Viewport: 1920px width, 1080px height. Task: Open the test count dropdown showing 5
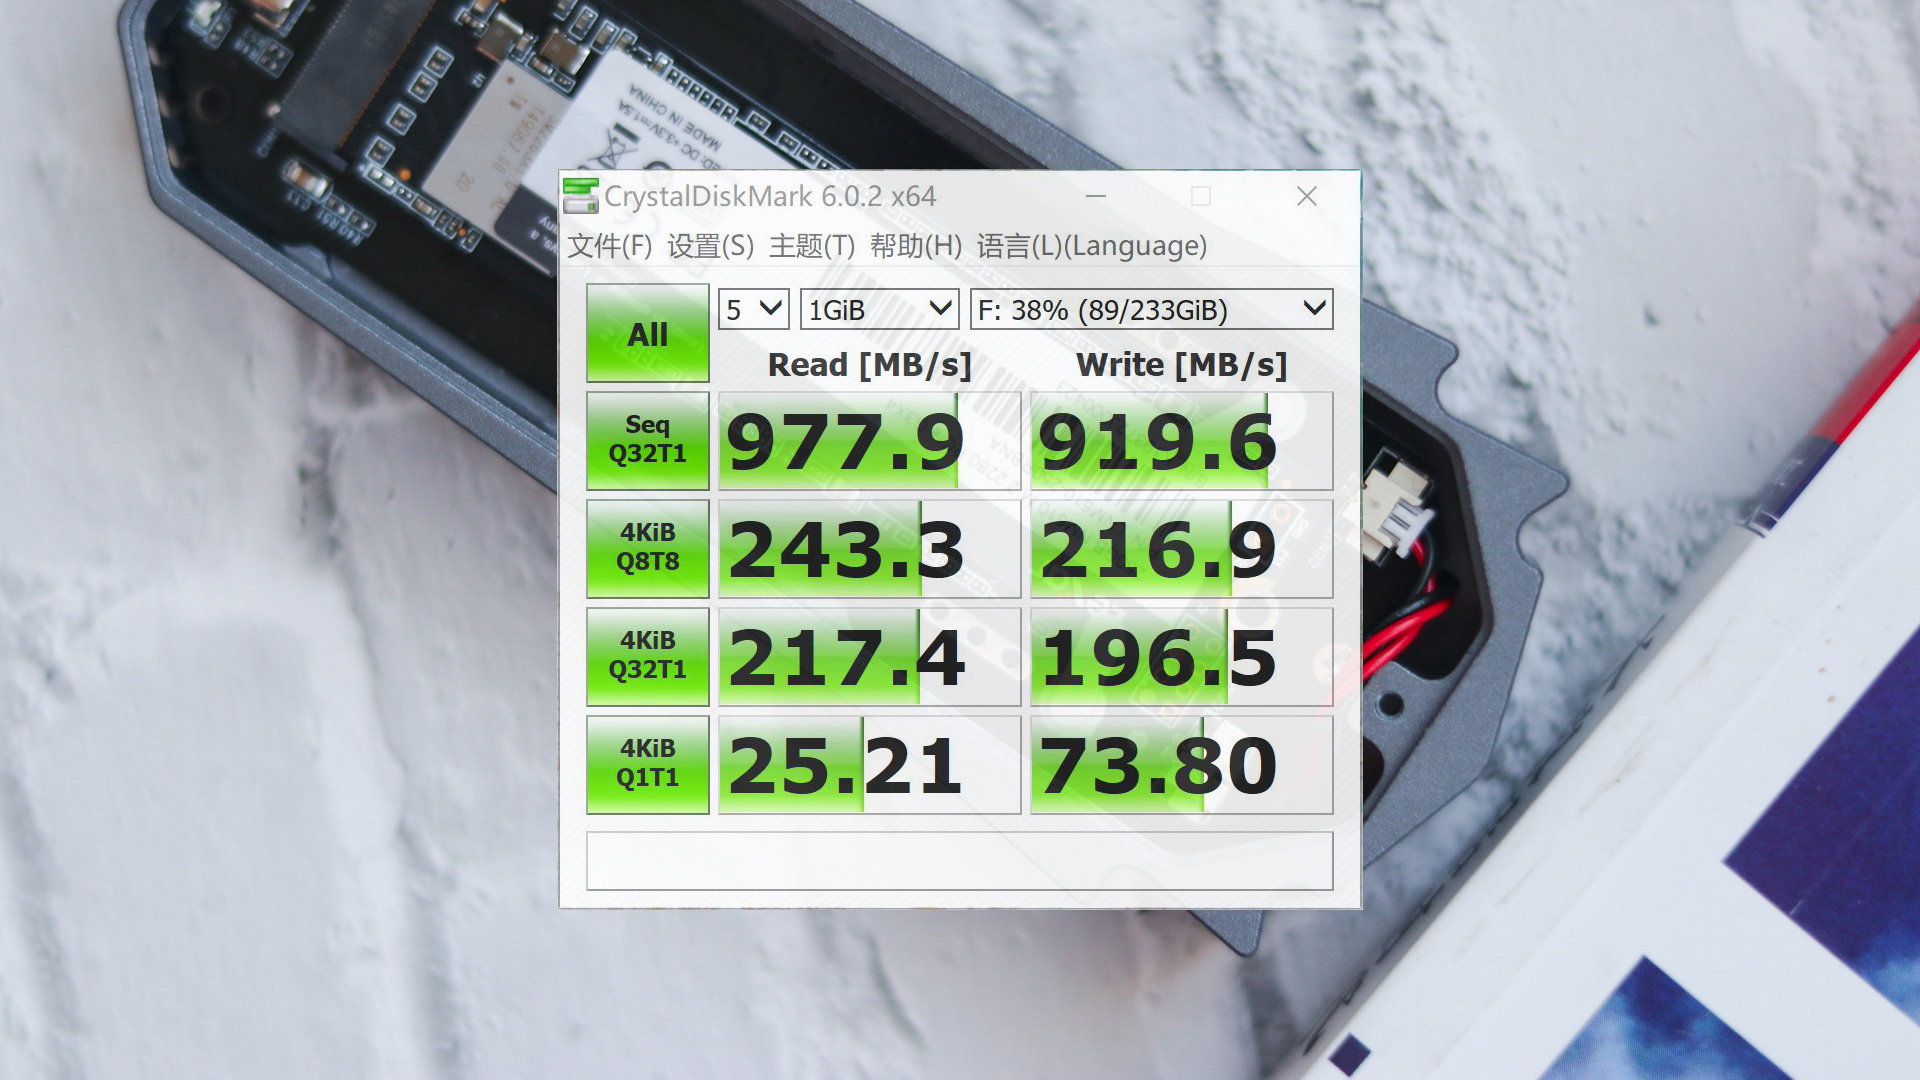[753, 310]
